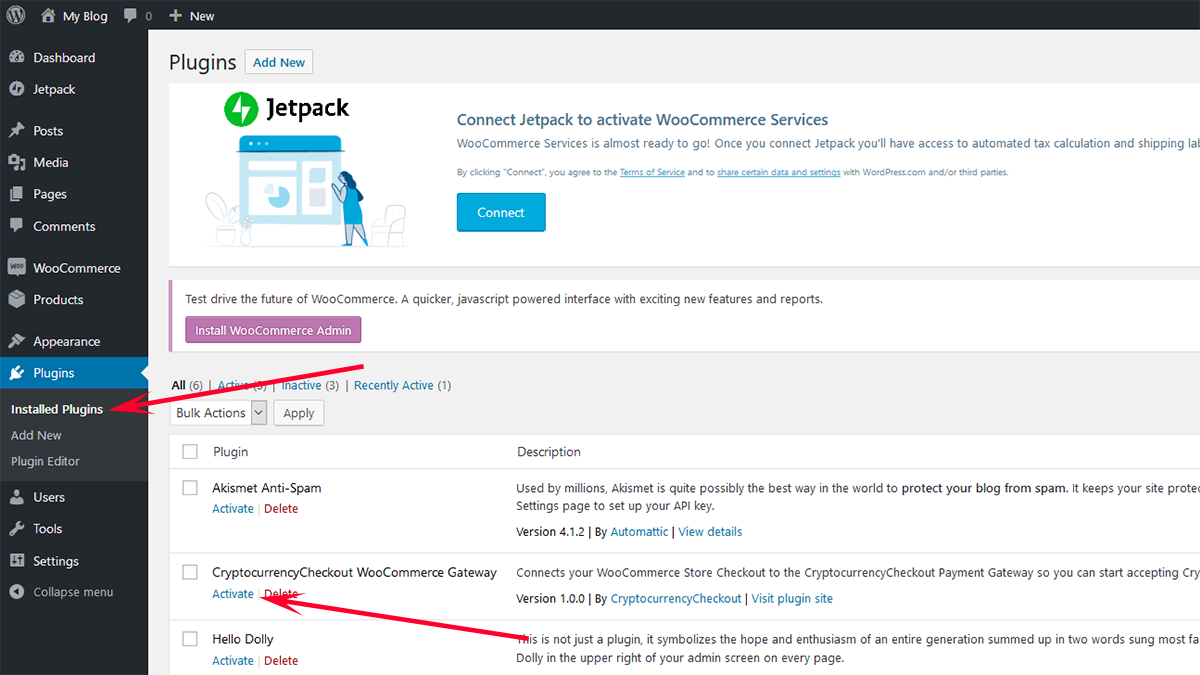Image resolution: width=1200 pixels, height=675 pixels.
Task: Click the My Blog site name
Action: point(85,16)
